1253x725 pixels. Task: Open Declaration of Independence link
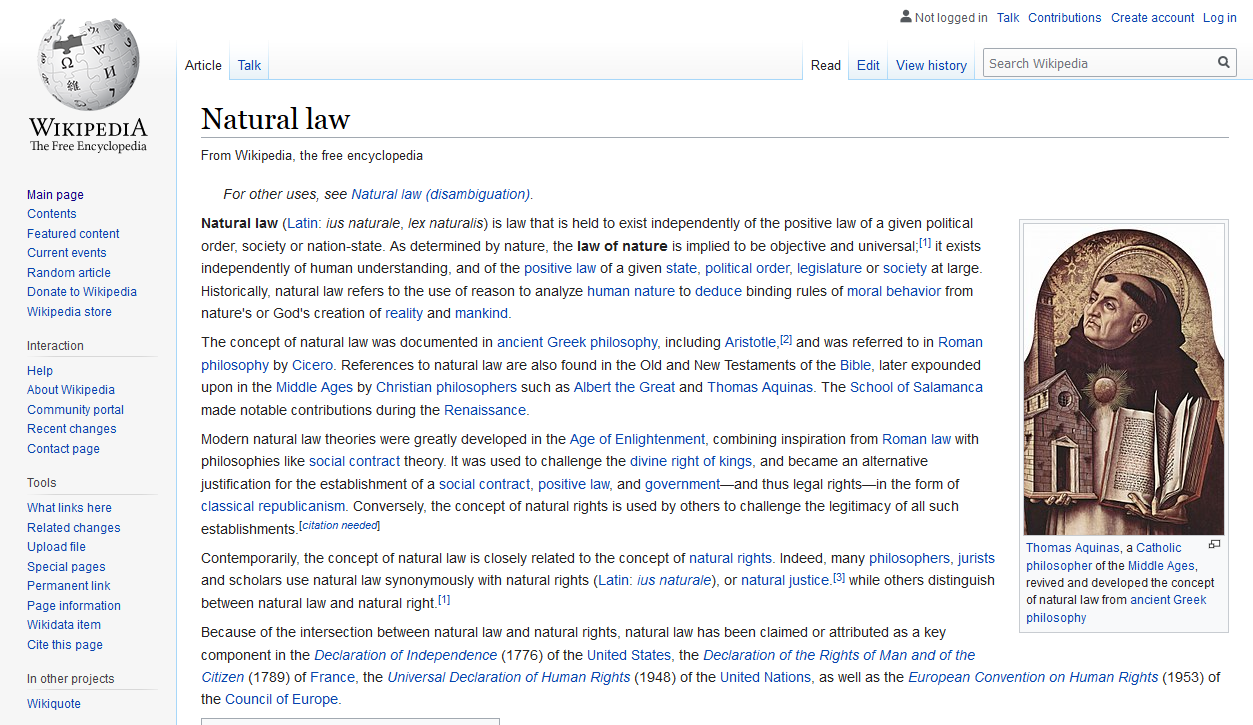click(x=405, y=655)
